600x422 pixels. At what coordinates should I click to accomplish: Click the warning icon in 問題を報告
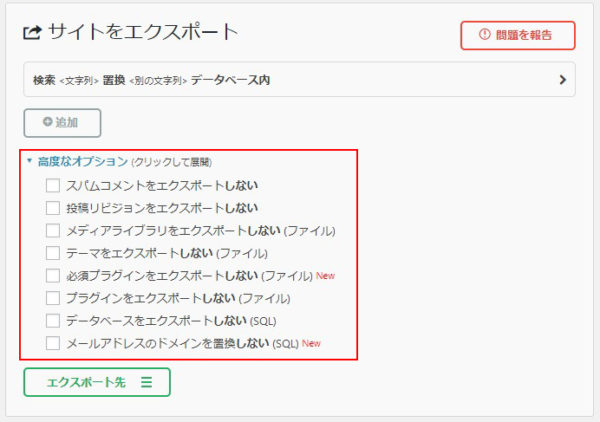point(484,34)
